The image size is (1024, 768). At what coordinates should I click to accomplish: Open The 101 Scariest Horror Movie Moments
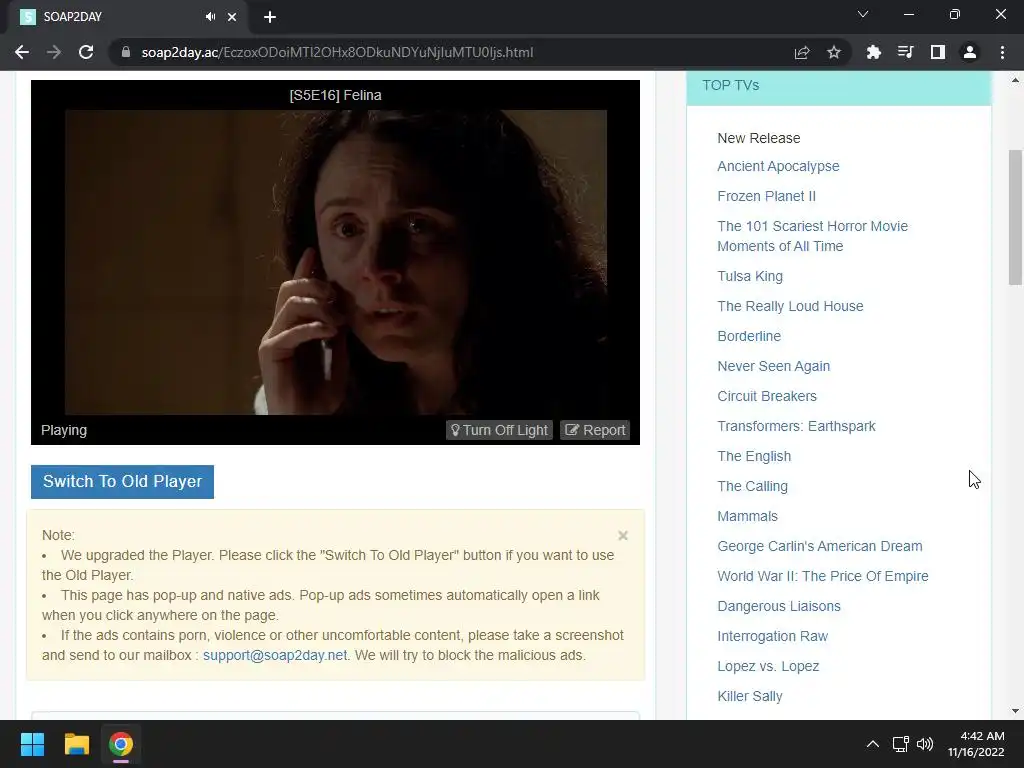(x=812, y=236)
